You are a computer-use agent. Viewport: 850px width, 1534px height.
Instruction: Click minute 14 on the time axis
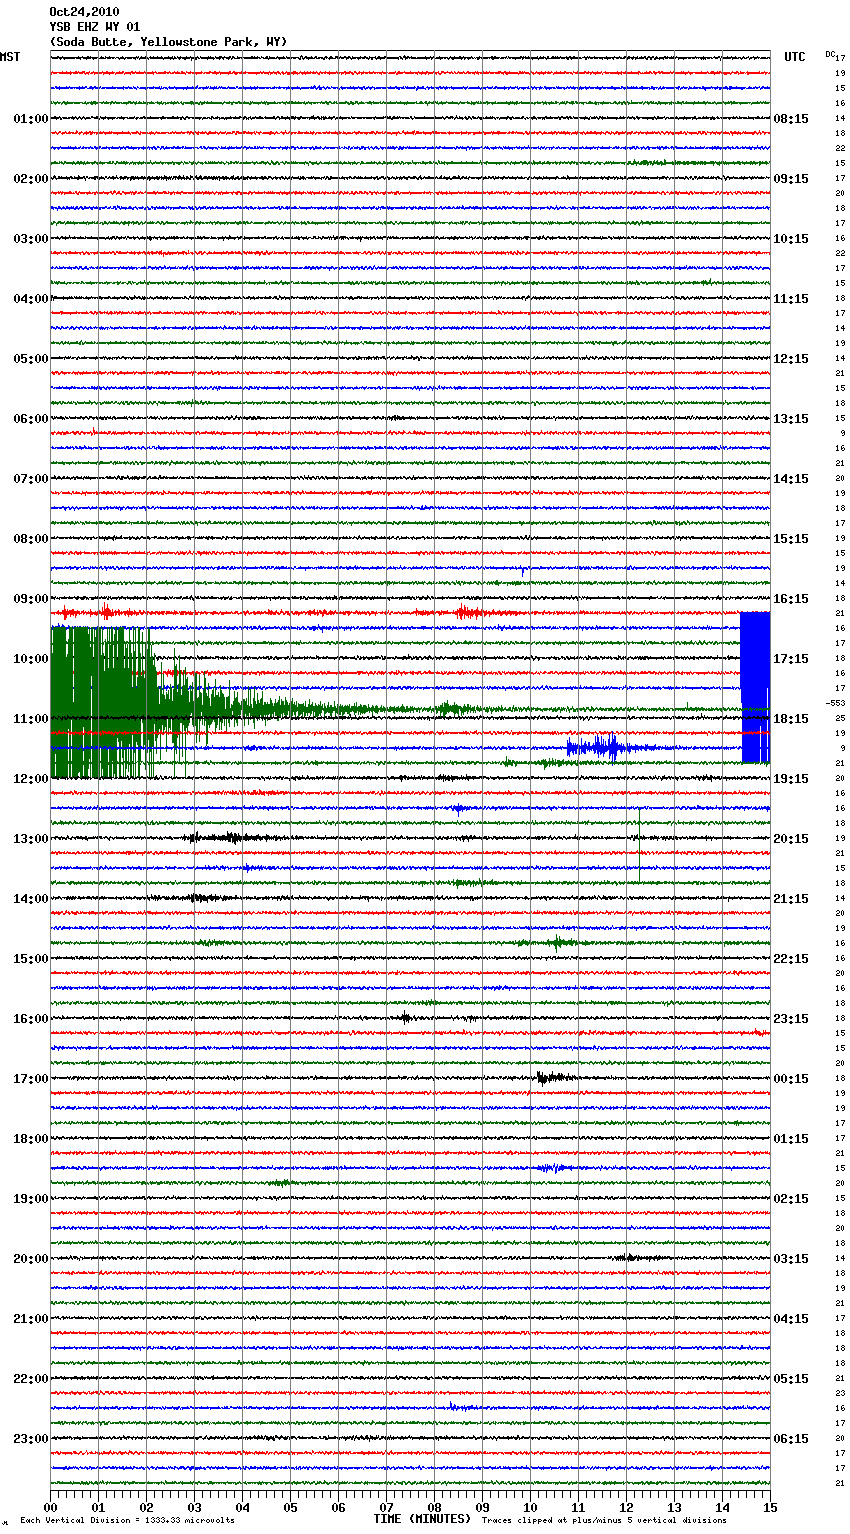coord(722,1507)
